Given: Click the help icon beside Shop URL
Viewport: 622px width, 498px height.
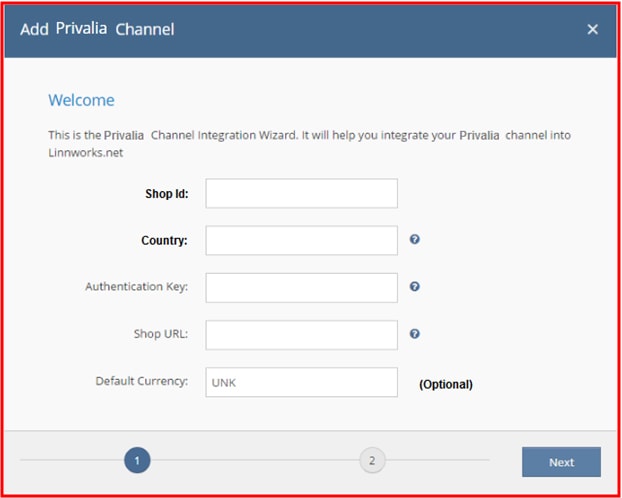Looking at the screenshot, I should [x=415, y=334].
